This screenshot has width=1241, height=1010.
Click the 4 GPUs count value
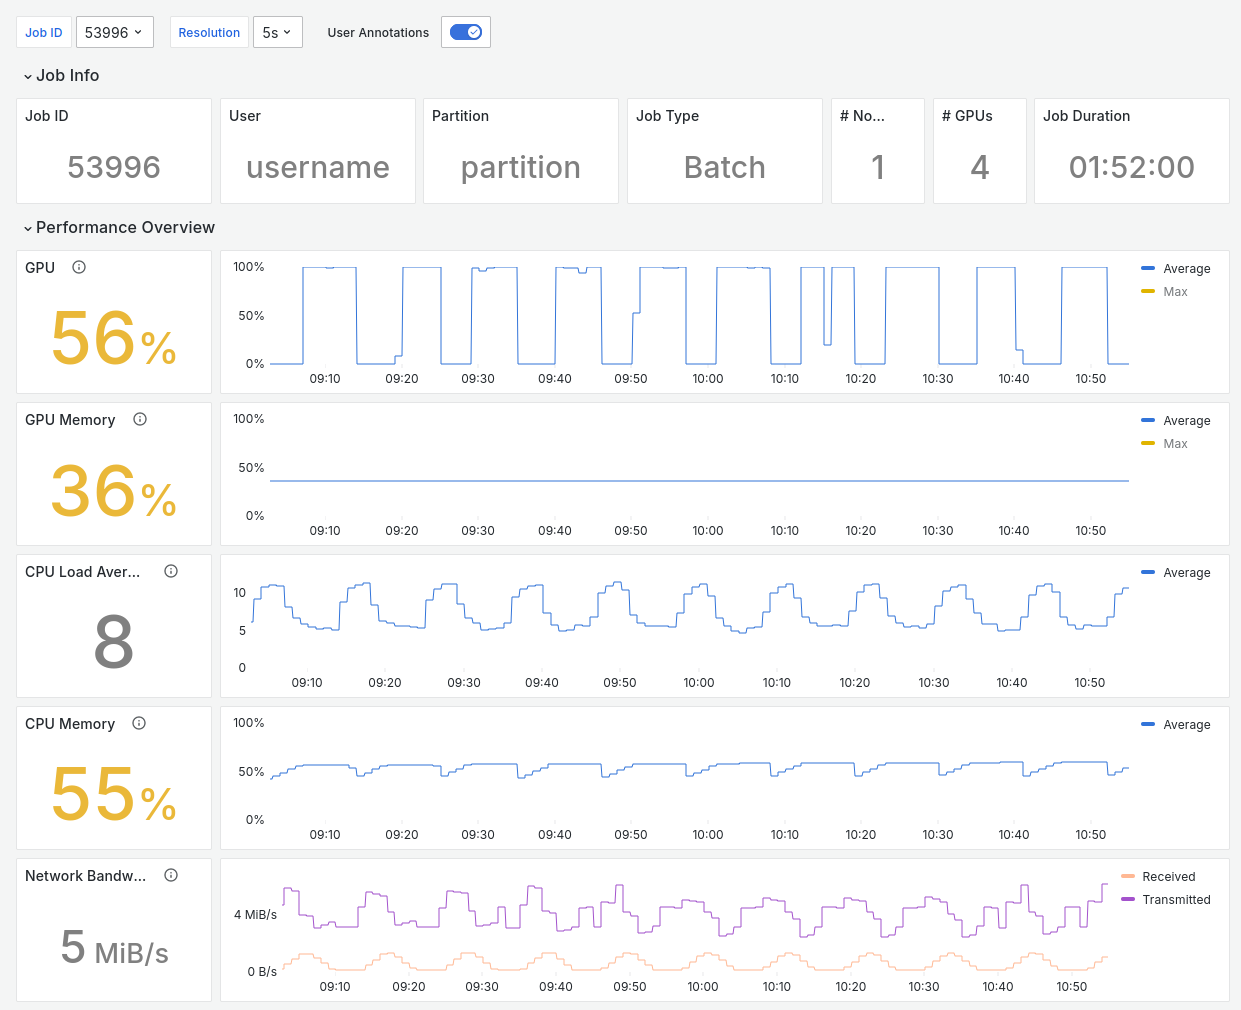[980, 167]
